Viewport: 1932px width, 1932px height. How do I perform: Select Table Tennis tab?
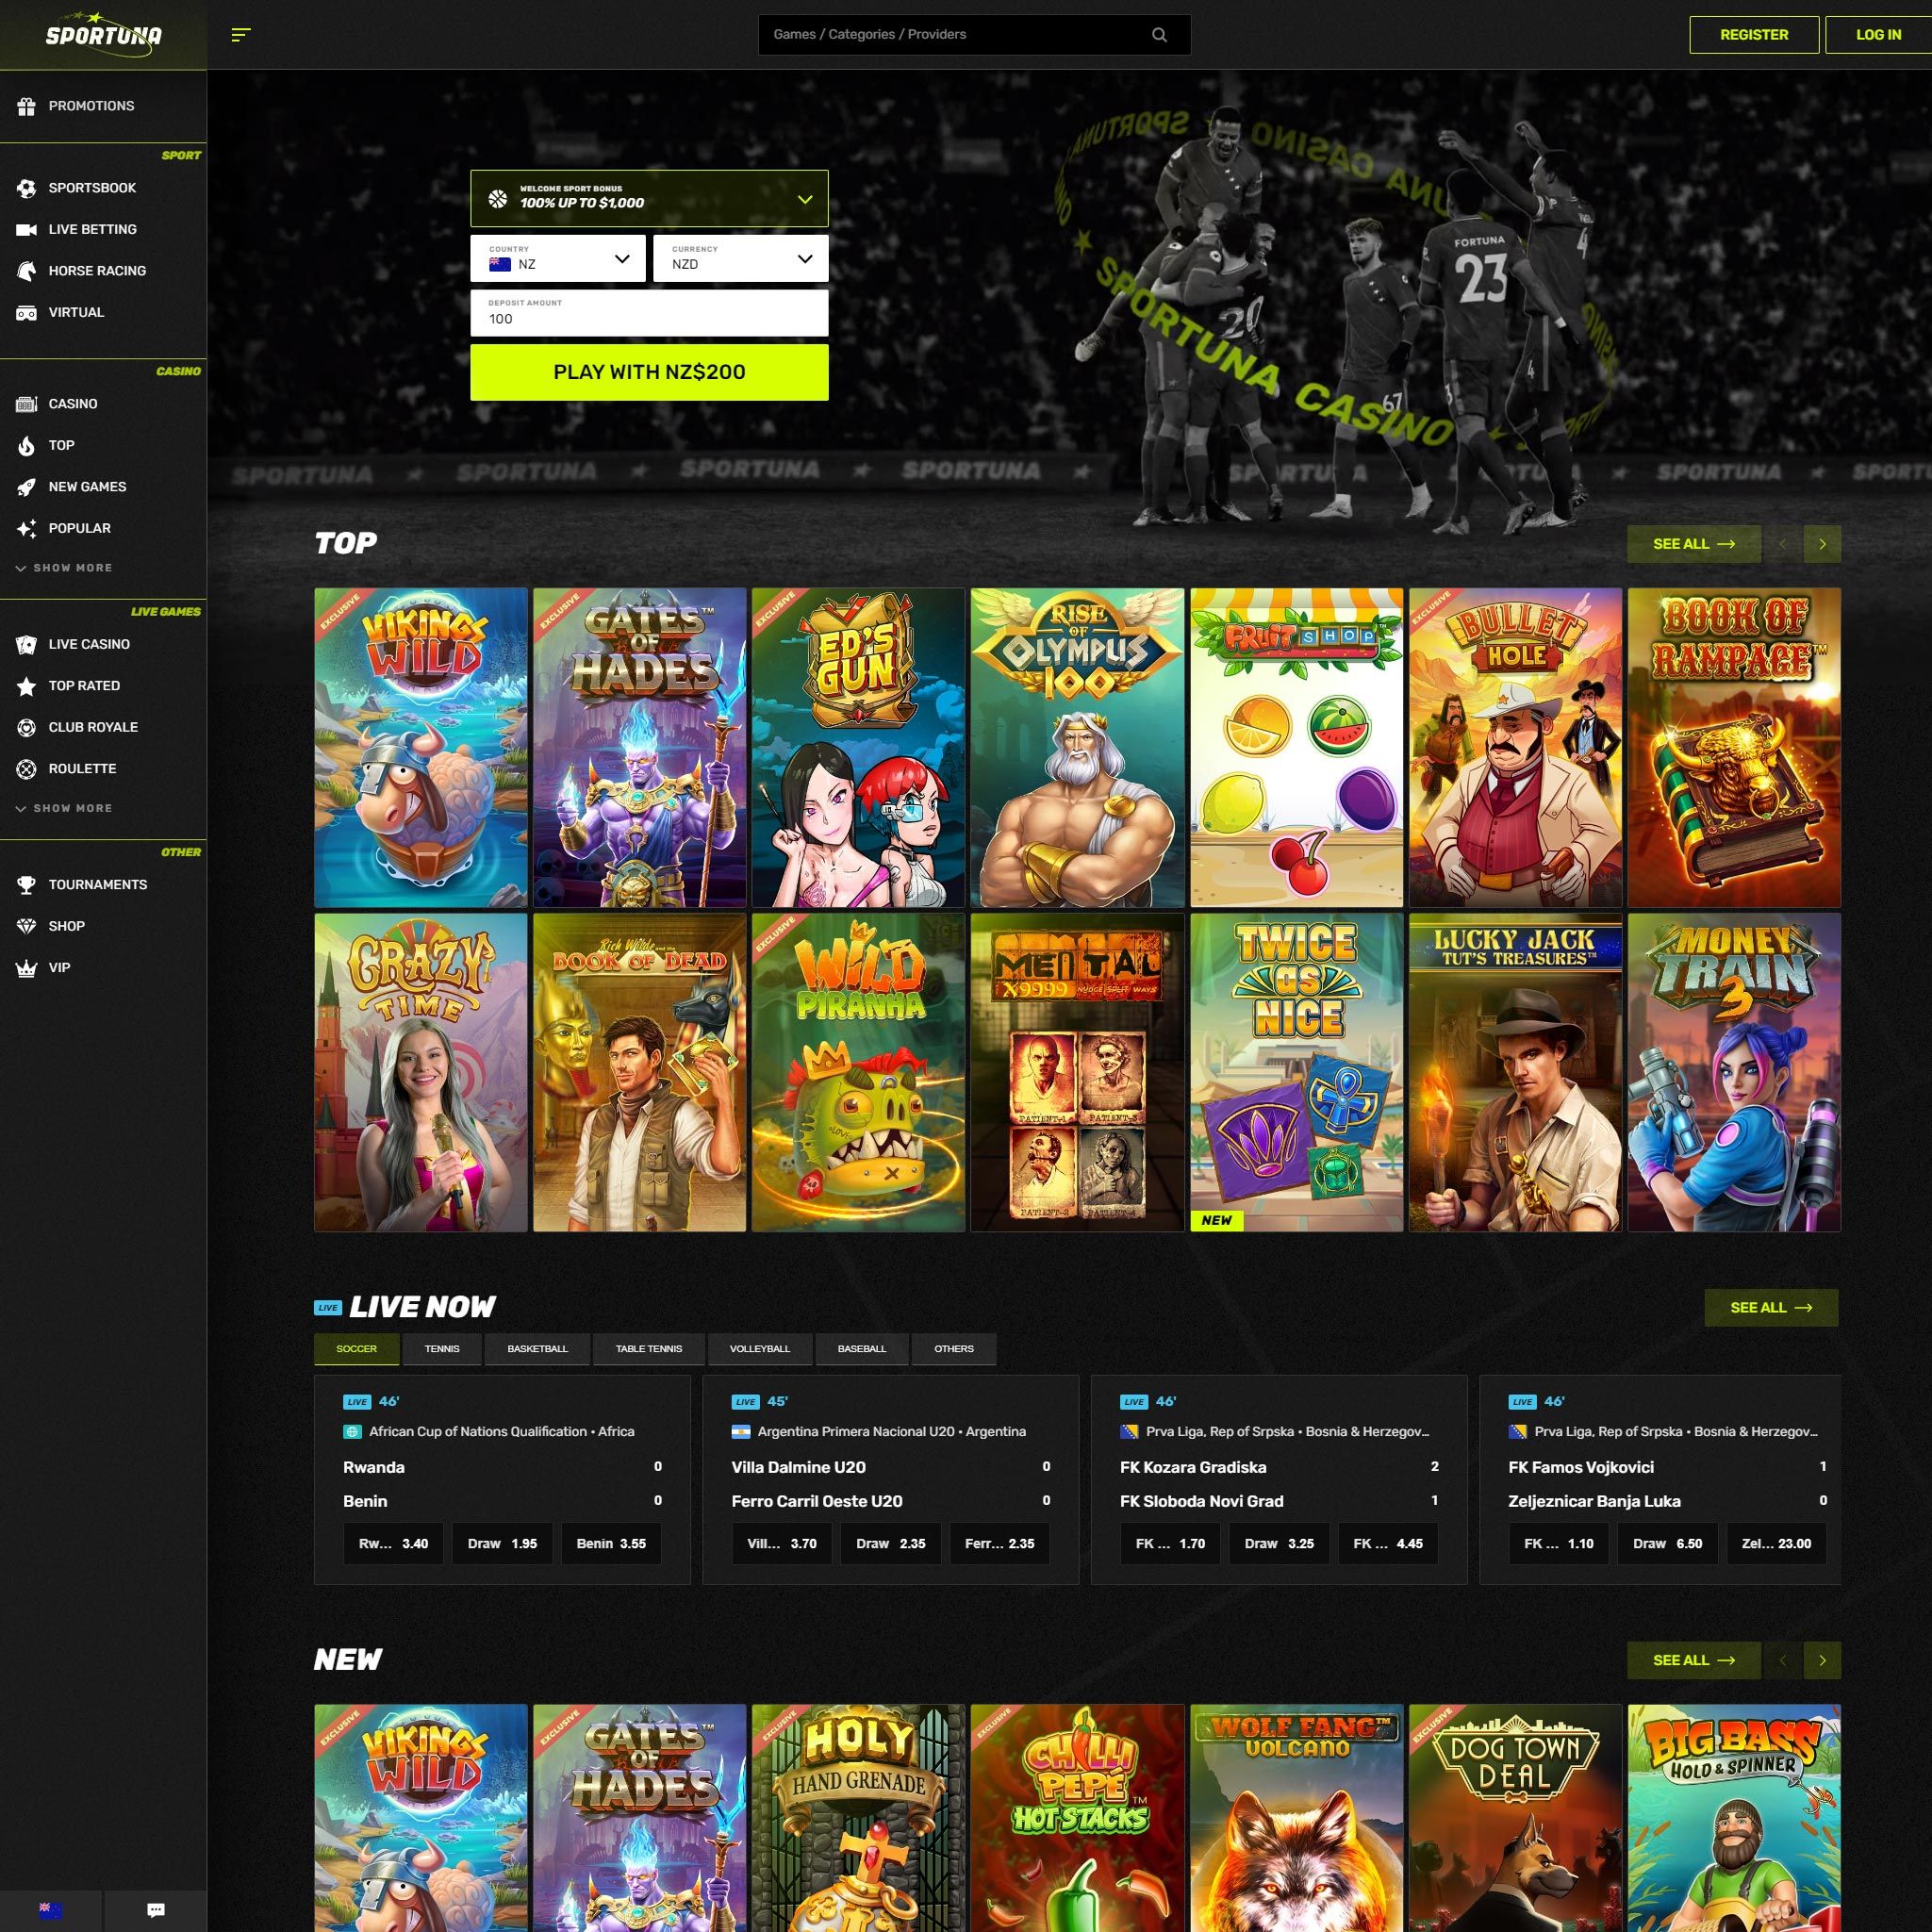pyautogui.click(x=649, y=1349)
